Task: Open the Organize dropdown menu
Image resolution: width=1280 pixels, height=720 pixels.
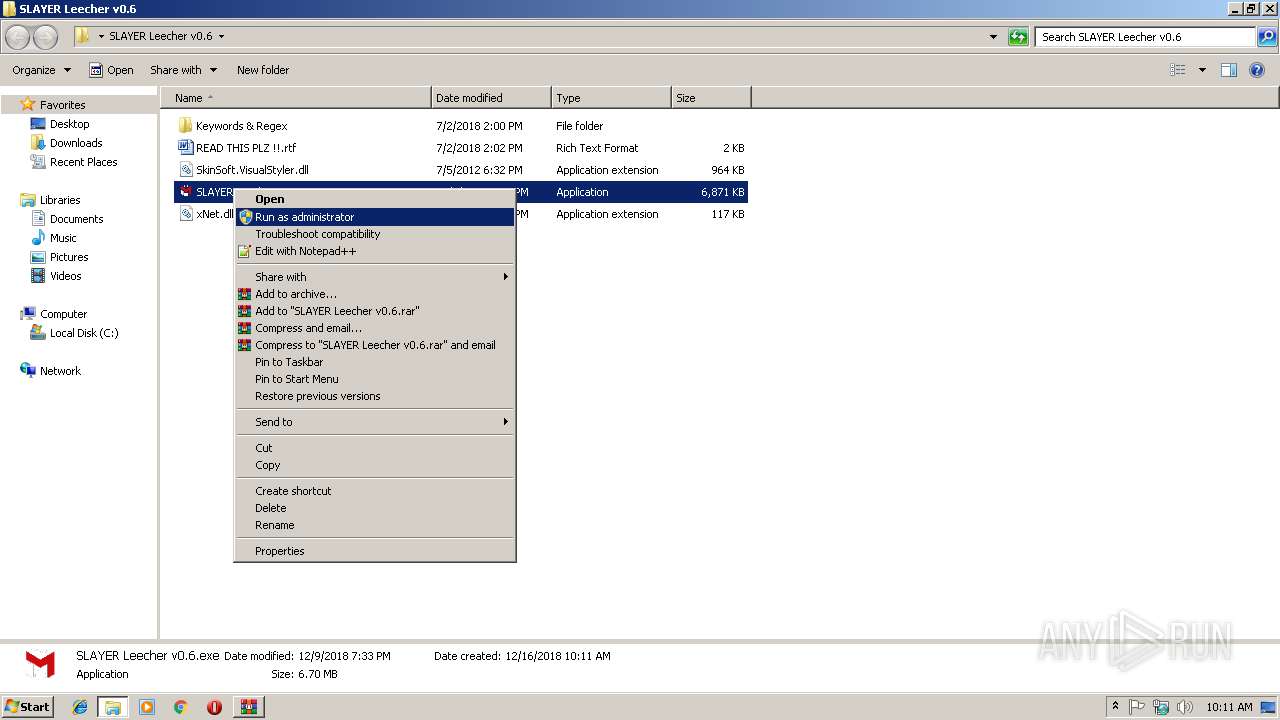Action: pos(41,70)
